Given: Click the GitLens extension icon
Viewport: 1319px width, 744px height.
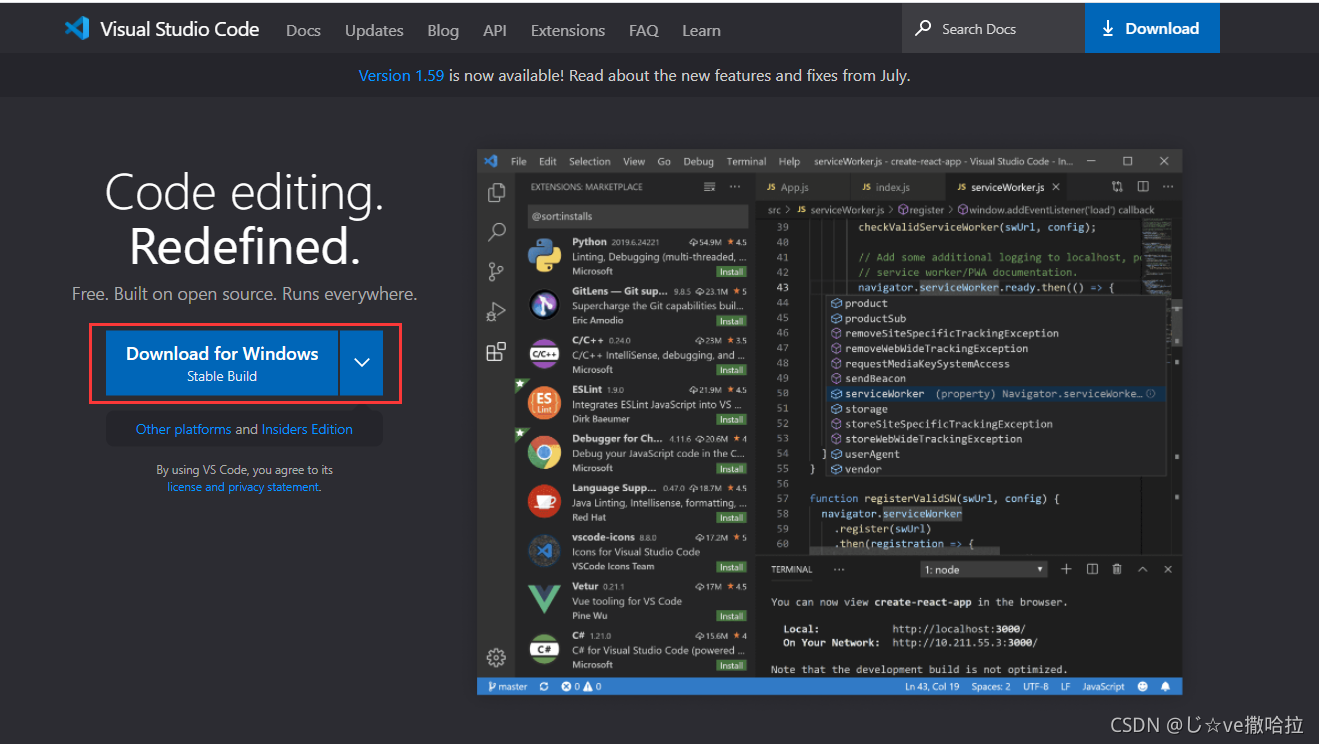Looking at the screenshot, I should 544,304.
